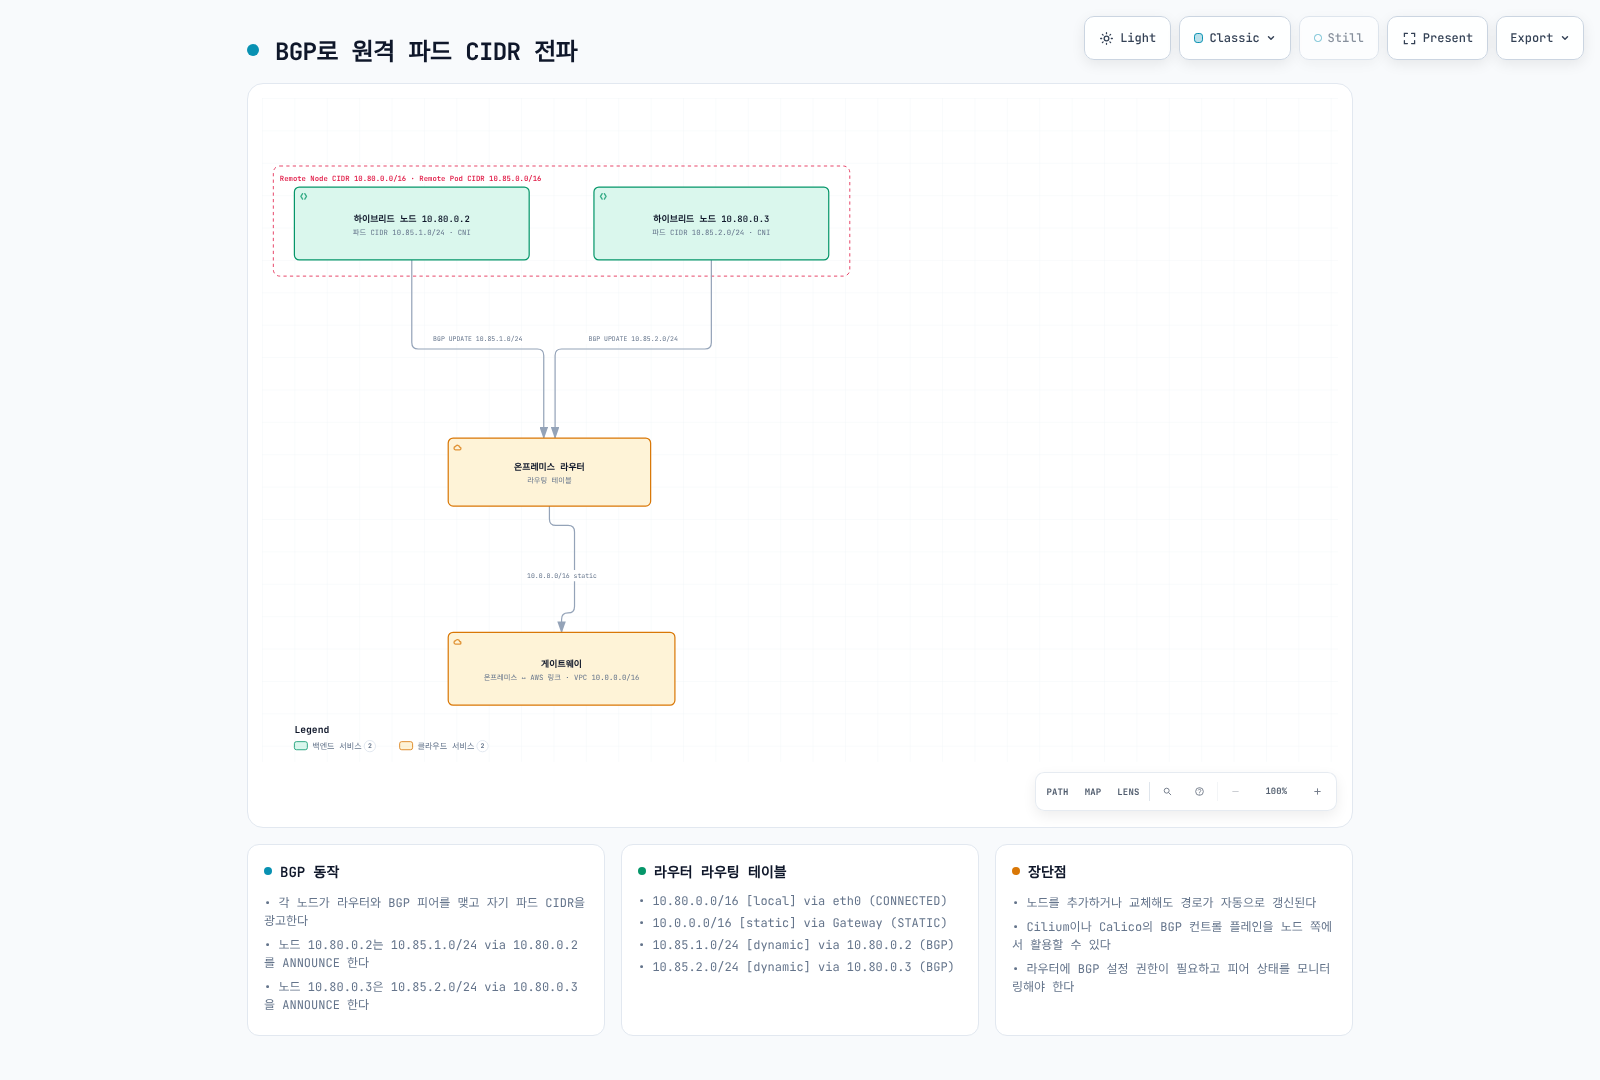This screenshot has width=1600, height=1080.
Task: Click the '라우터 라우팅 테이블' card heading
Action: coord(720,872)
